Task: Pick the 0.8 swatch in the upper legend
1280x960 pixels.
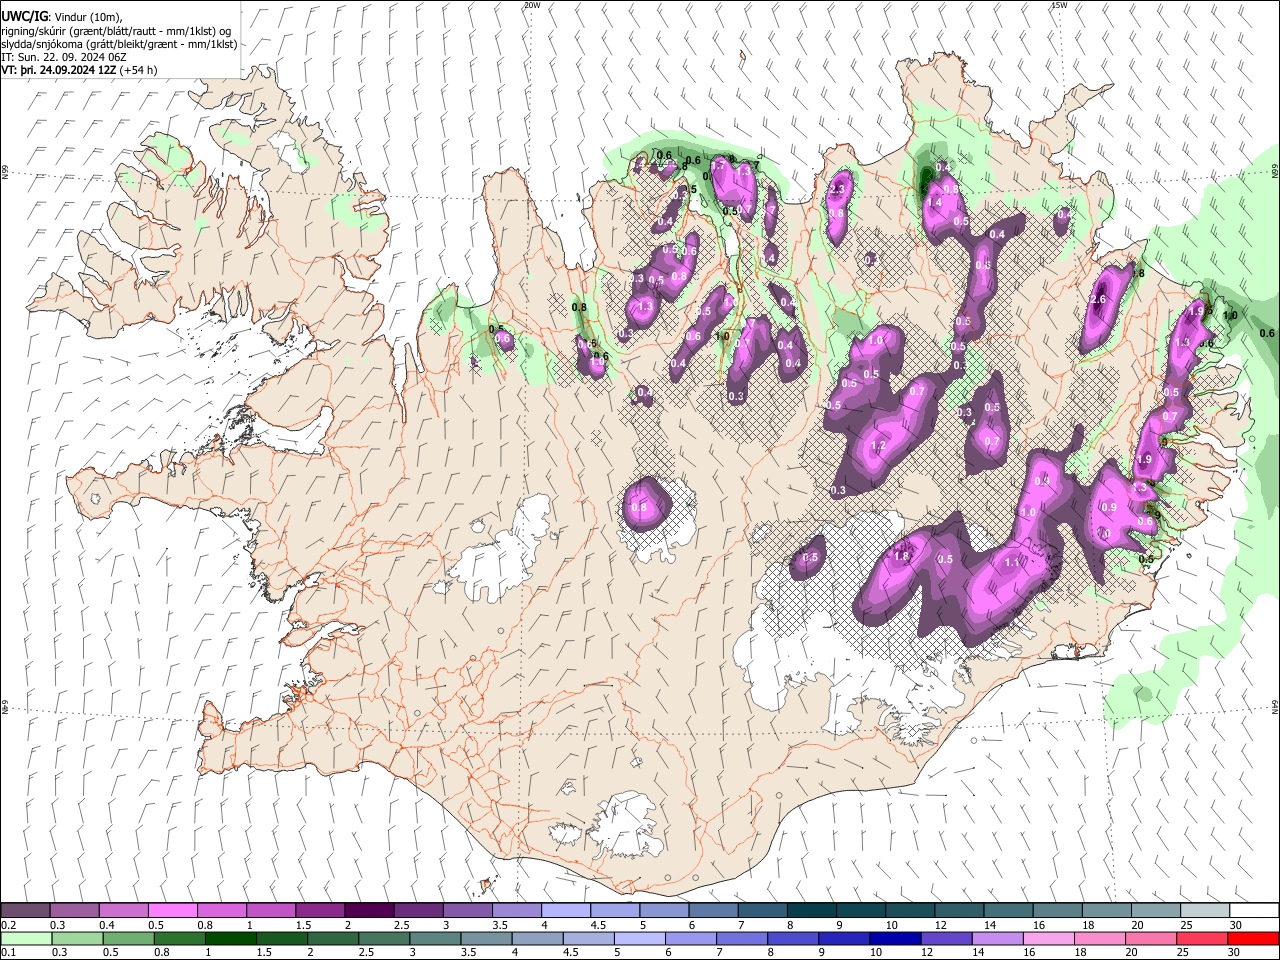Action: (x=221, y=910)
